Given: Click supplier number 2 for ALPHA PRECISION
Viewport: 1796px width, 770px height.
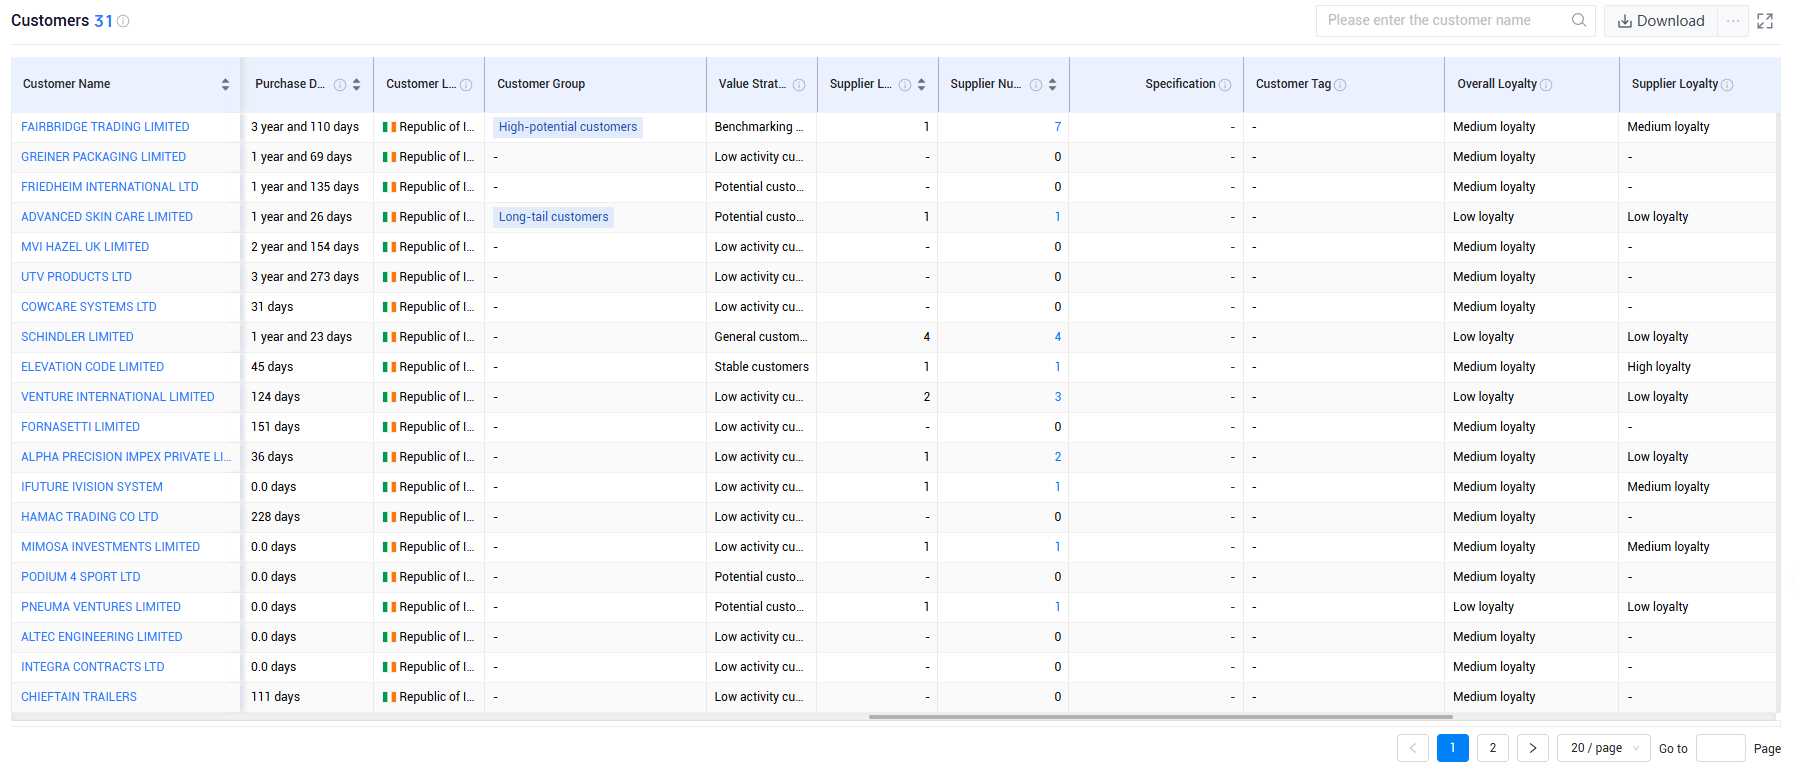Looking at the screenshot, I should point(1057,457).
